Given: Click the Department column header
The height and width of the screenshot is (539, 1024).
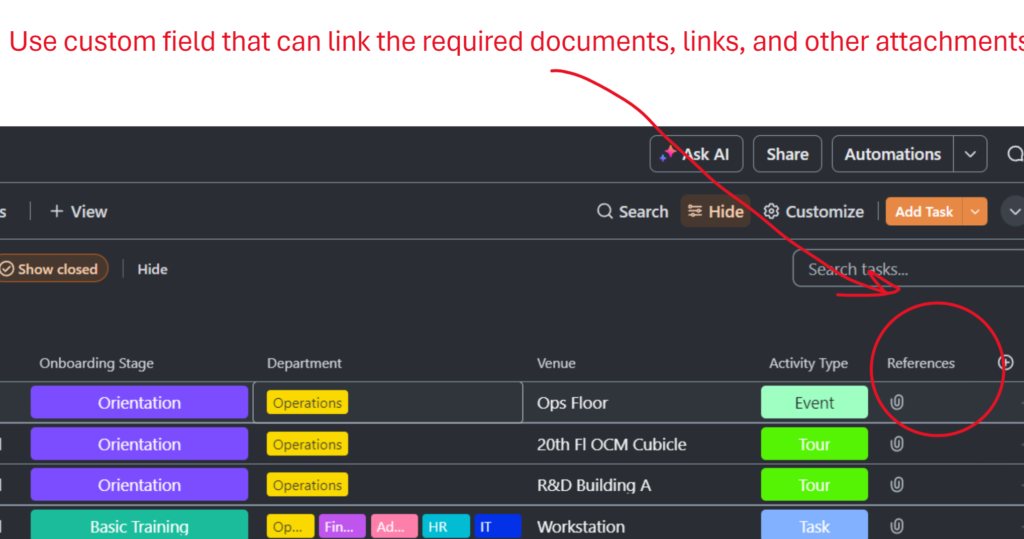Looking at the screenshot, I should click(x=304, y=363).
